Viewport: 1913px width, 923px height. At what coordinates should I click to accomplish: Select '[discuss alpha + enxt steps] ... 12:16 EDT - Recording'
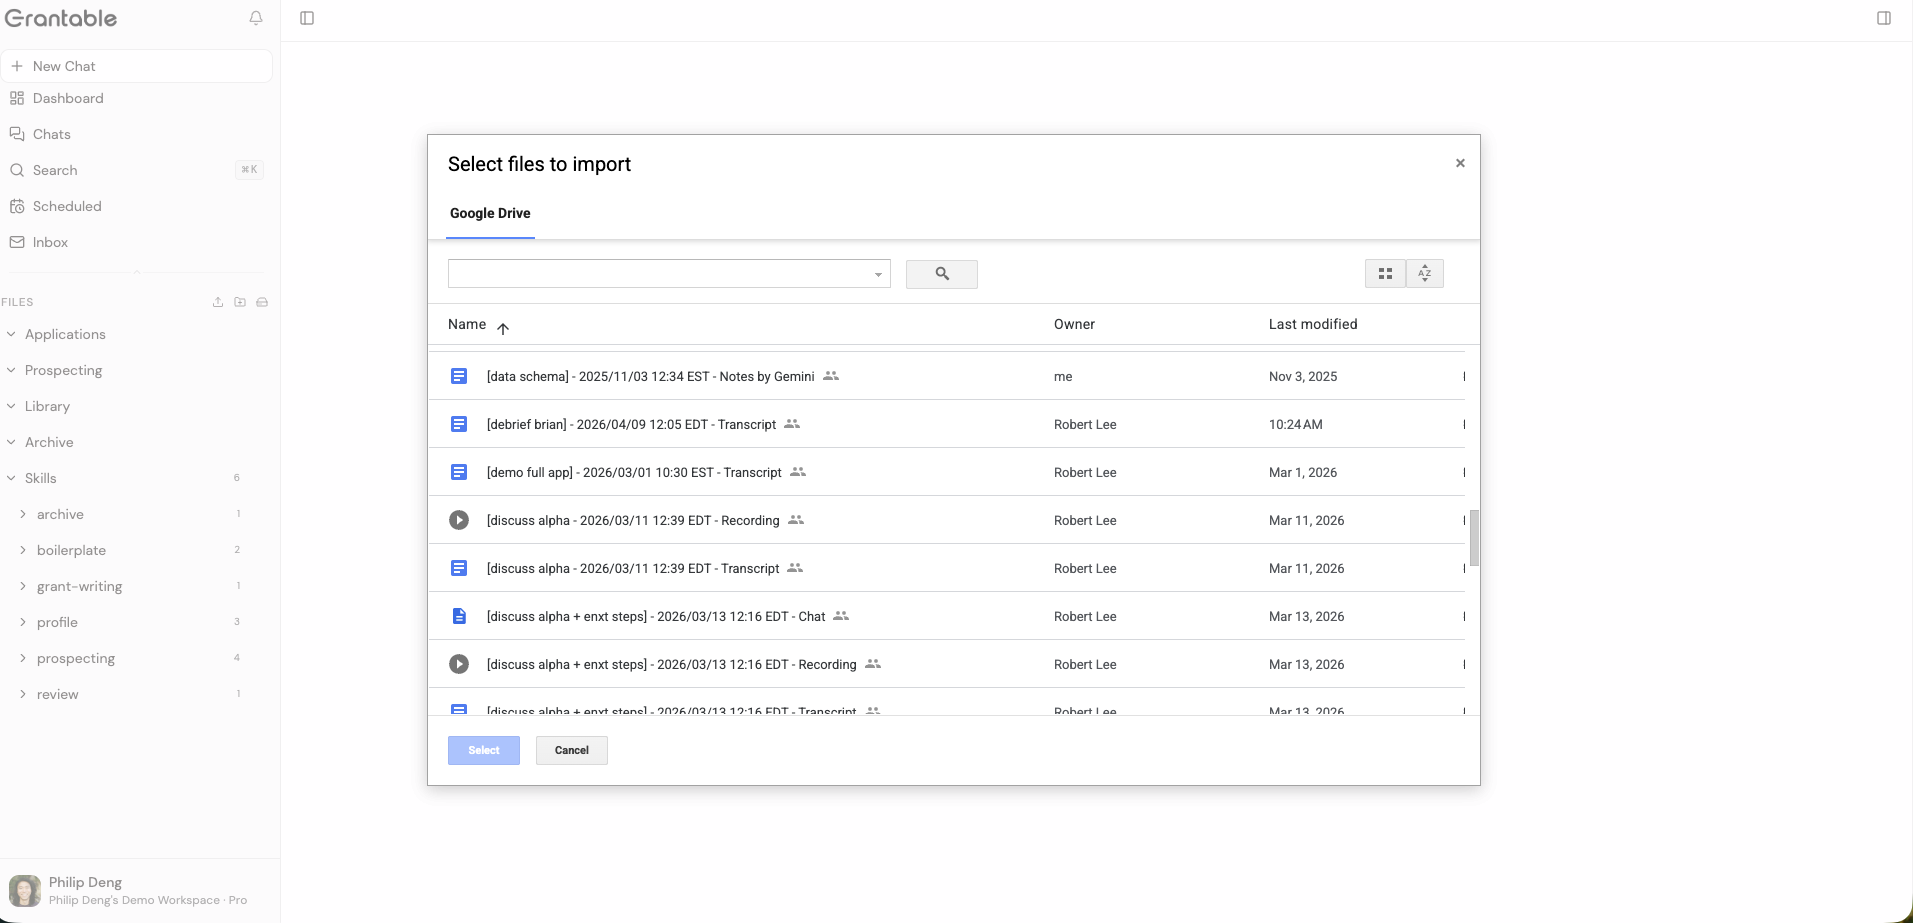click(946, 664)
